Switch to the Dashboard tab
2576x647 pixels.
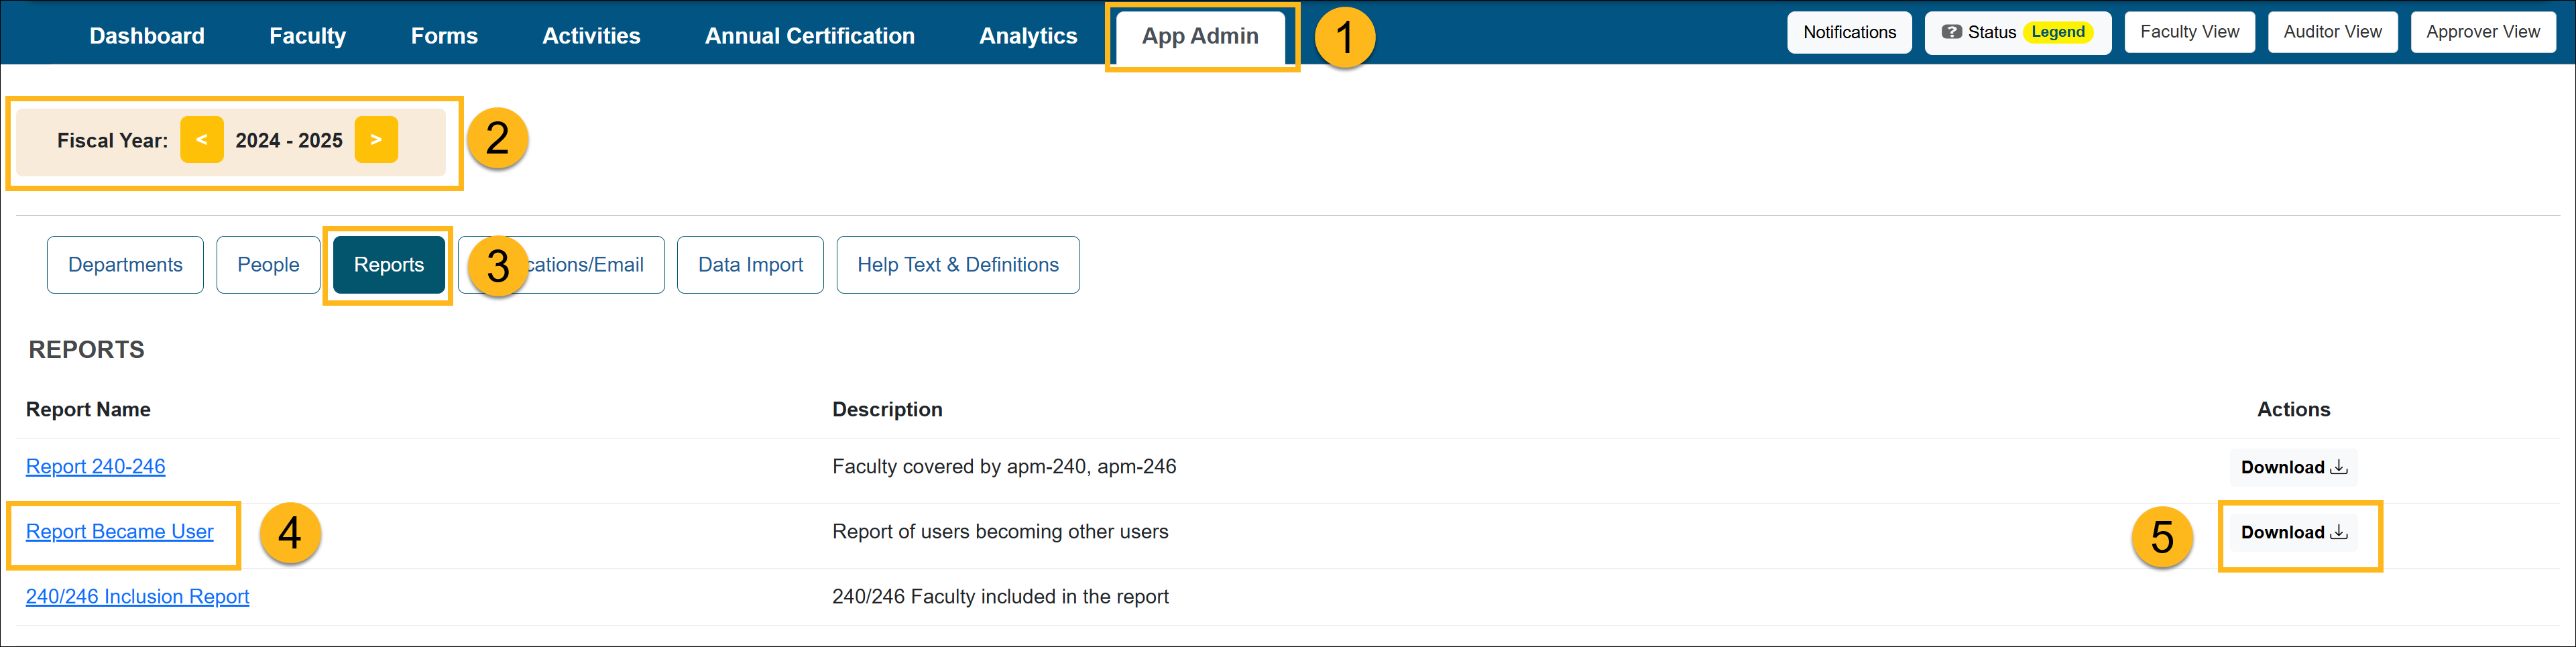pyautogui.click(x=146, y=35)
